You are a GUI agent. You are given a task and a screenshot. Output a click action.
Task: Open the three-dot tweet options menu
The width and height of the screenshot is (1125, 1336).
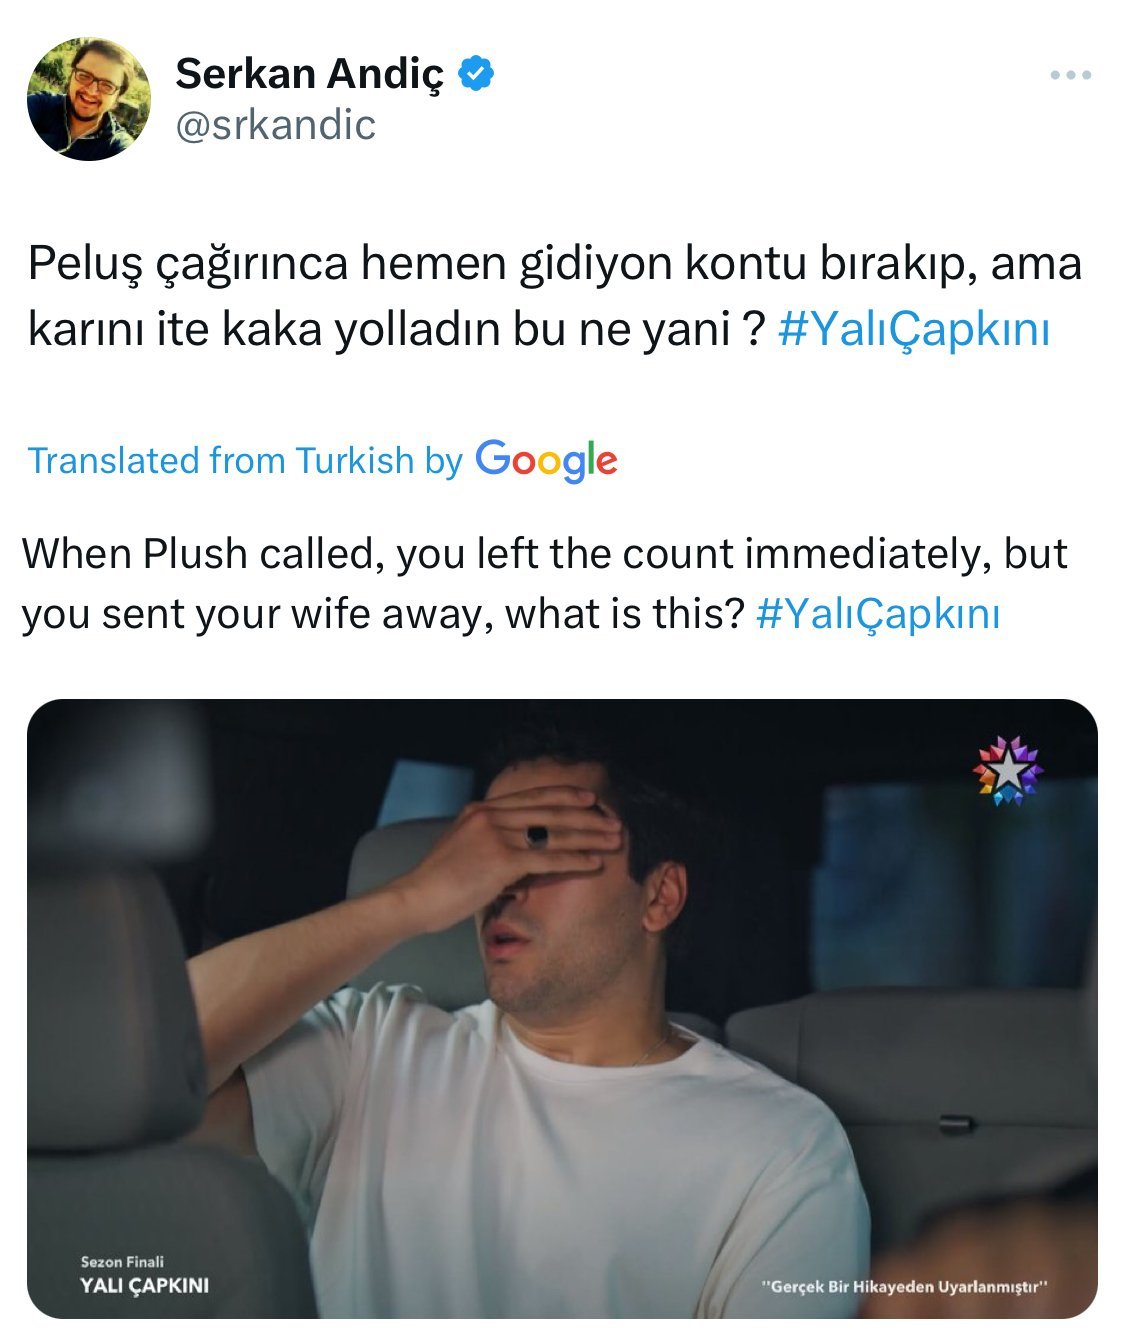pyautogui.click(x=1070, y=75)
